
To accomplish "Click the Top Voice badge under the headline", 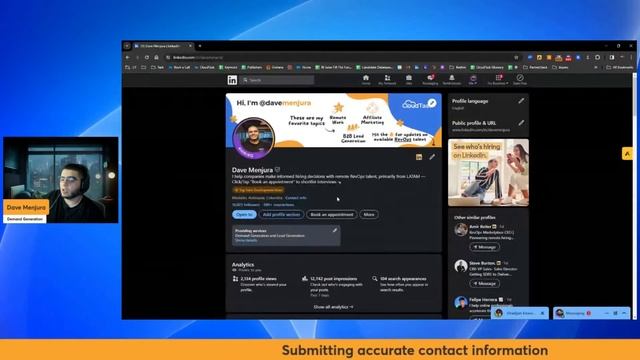I will [258, 190].
